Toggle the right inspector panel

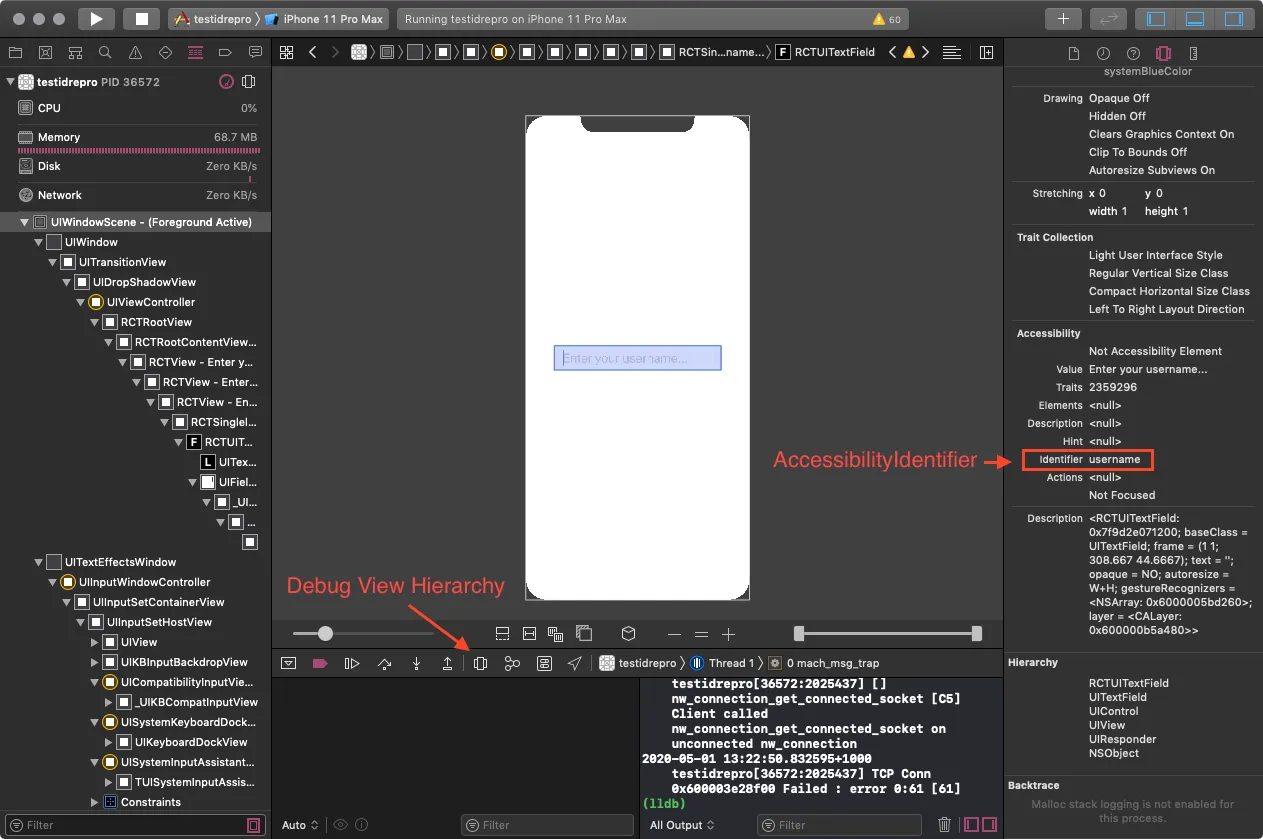(x=1233, y=19)
